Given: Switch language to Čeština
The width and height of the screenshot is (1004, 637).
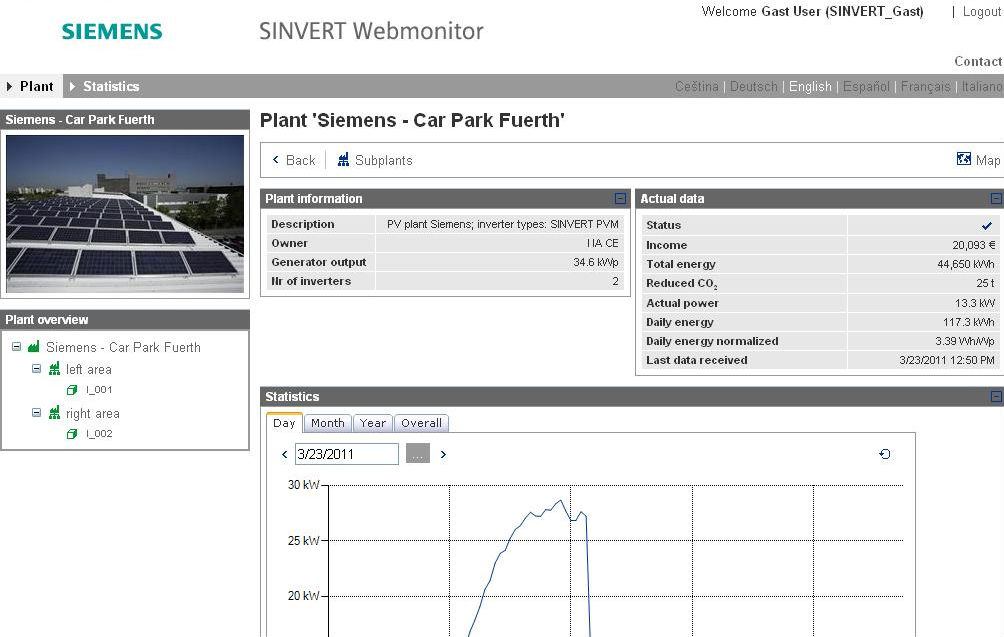Looking at the screenshot, I should (x=697, y=86).
